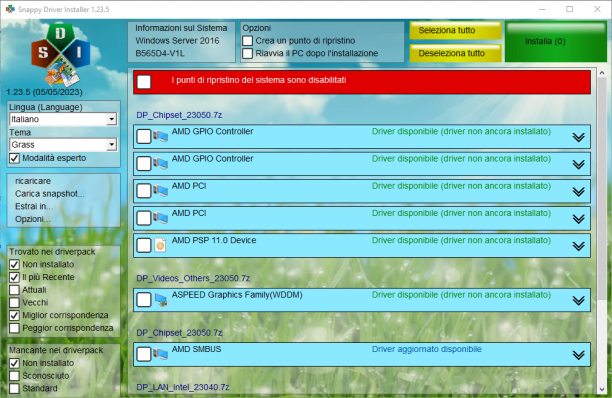Click the version text '1.23.5 (05/05/2023)'
Screen dimensions: 612x398
click(44, 92)
